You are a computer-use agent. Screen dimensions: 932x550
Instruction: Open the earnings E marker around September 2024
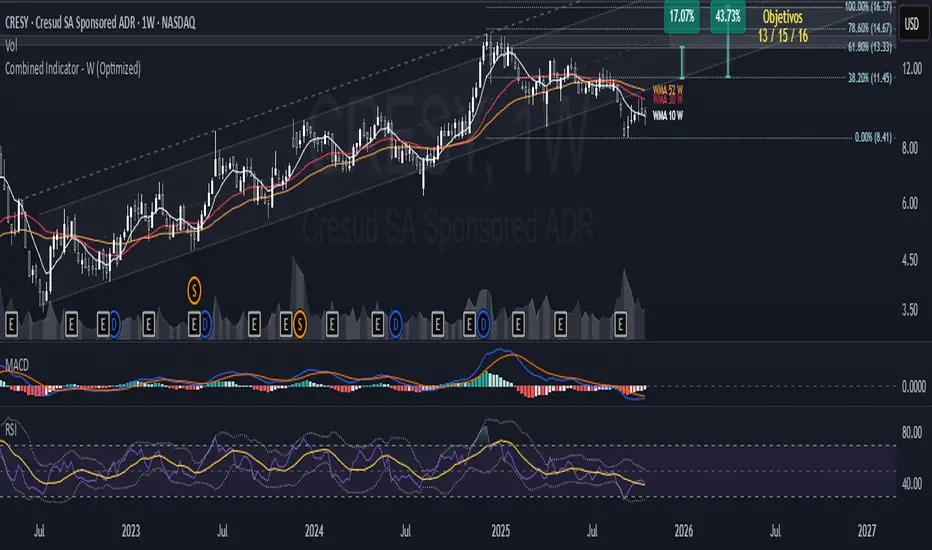[437, 325]
